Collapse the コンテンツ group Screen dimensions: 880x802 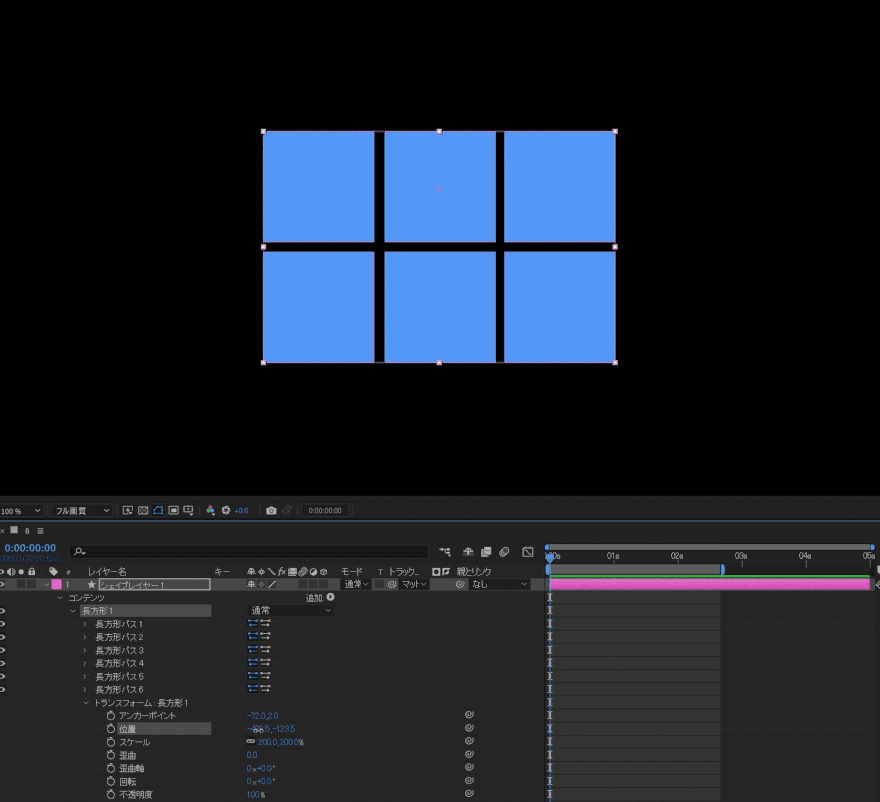(60, 597)
